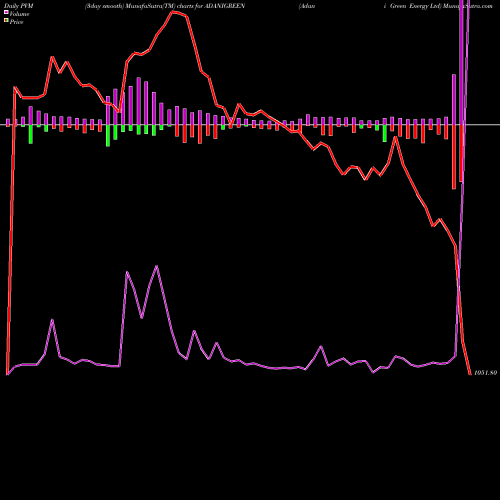Click the last price value 1051.80

[485, 373]
